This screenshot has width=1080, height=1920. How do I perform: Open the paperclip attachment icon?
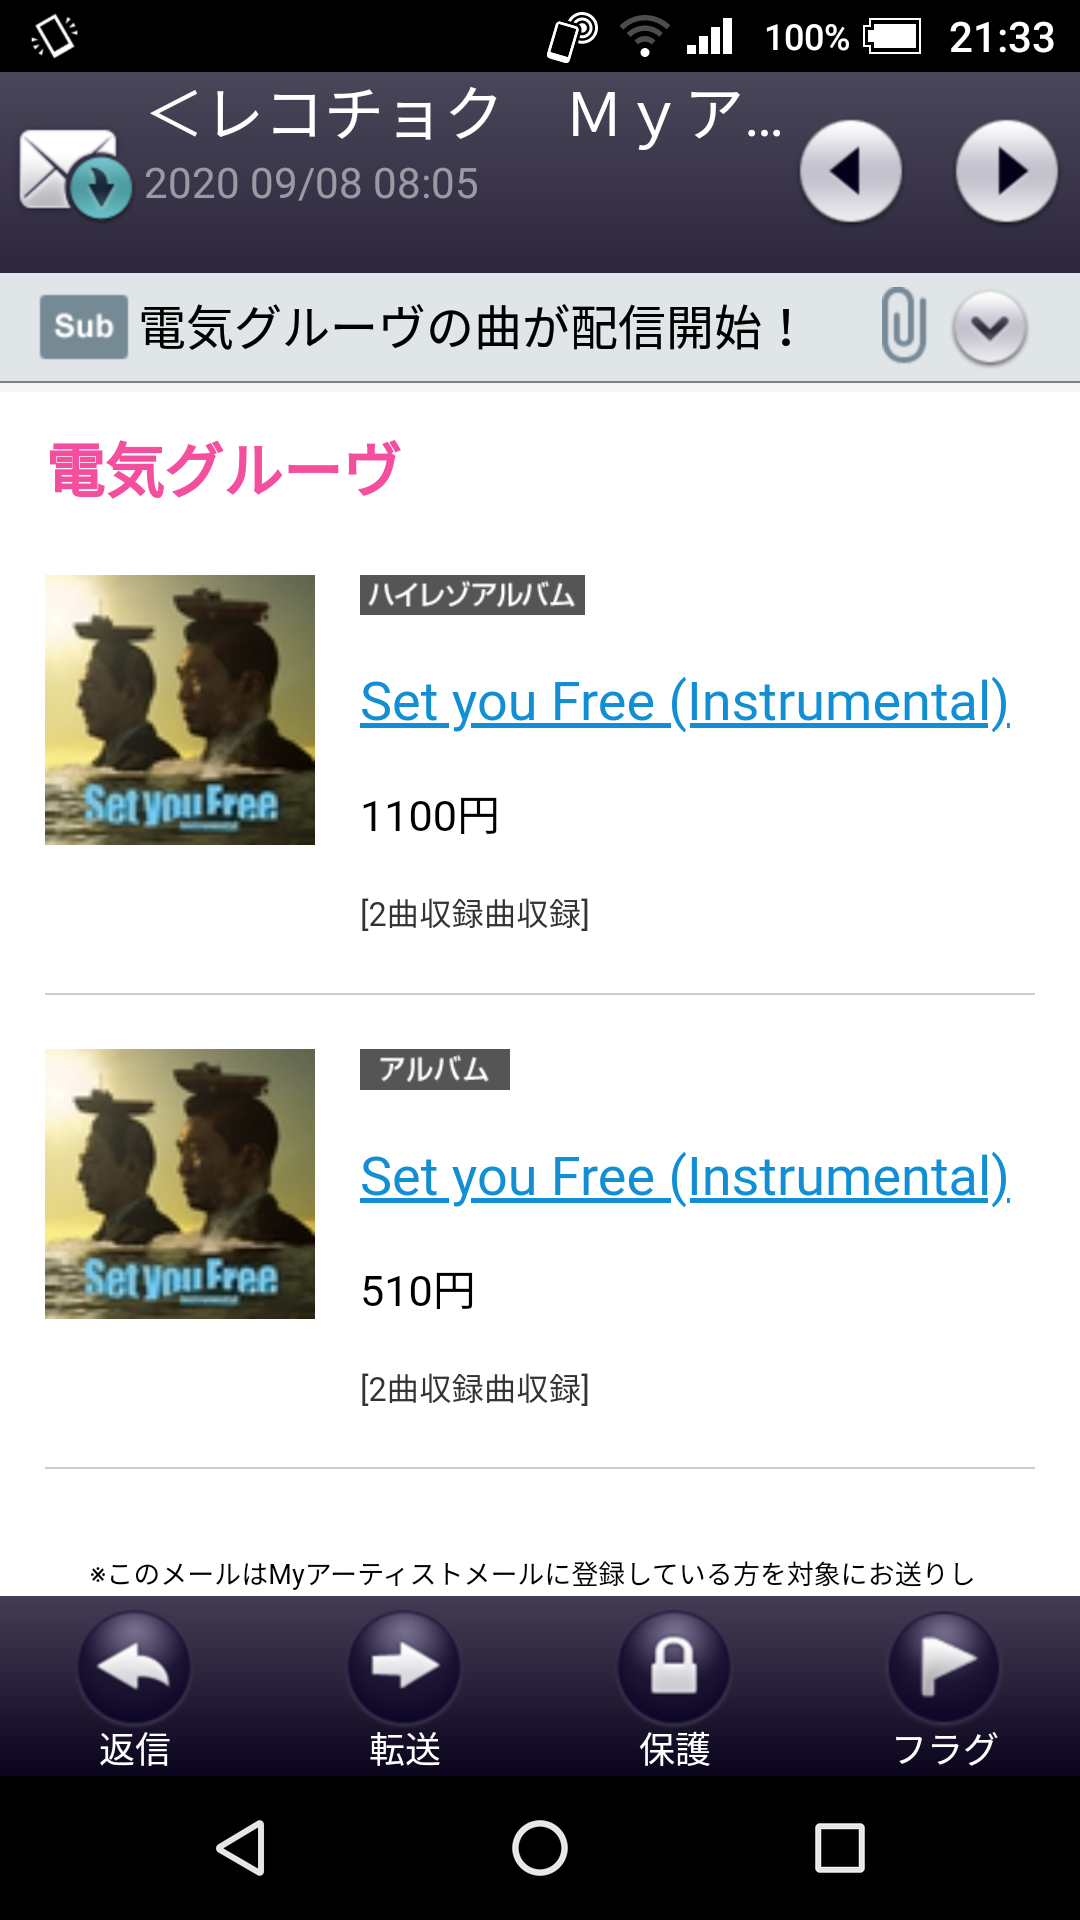coord(903,326)
